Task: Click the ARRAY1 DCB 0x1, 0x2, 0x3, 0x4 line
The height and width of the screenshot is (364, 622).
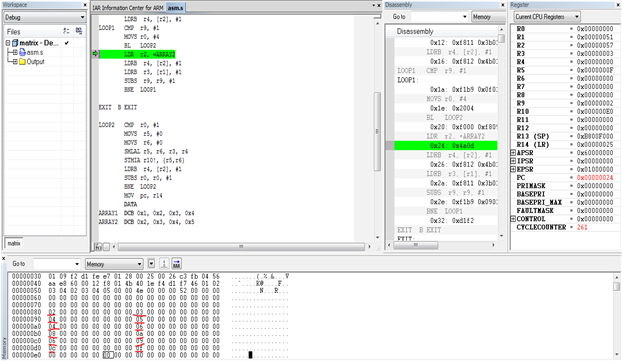Action: coord(146,213)
